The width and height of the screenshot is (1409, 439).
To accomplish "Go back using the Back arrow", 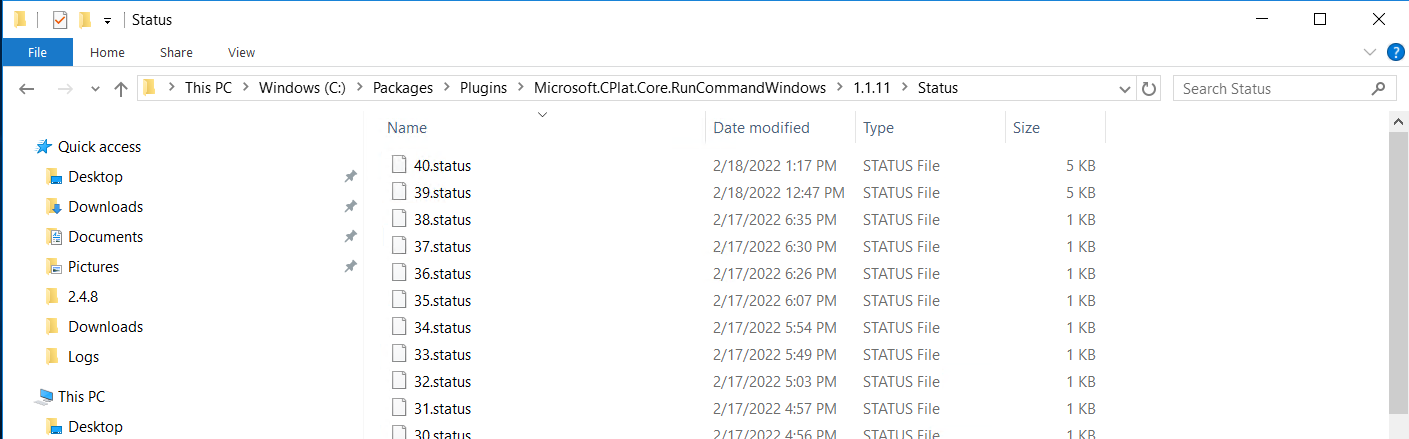I will tap(27, 89).
